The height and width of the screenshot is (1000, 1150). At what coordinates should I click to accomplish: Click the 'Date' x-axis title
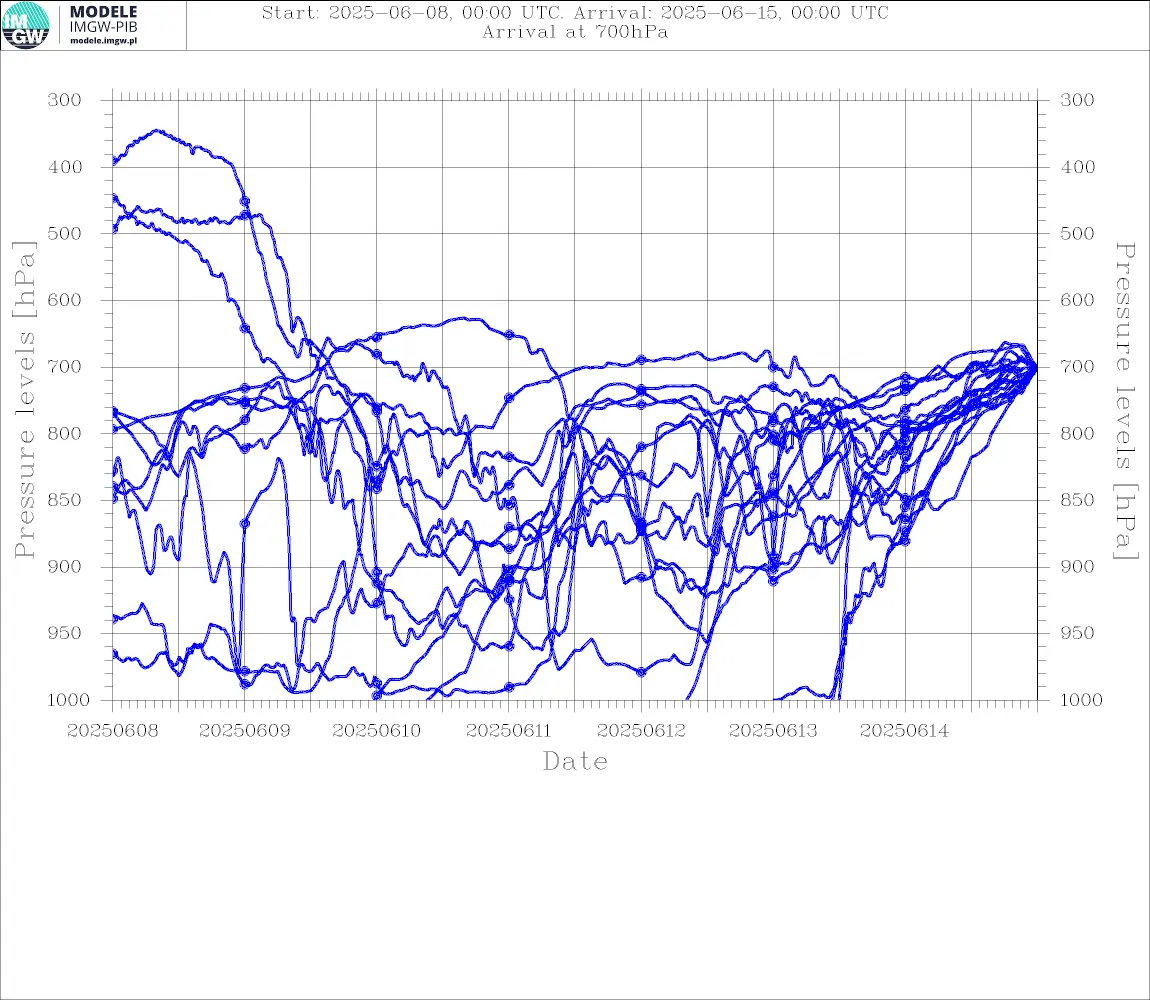tap(575, 762)
